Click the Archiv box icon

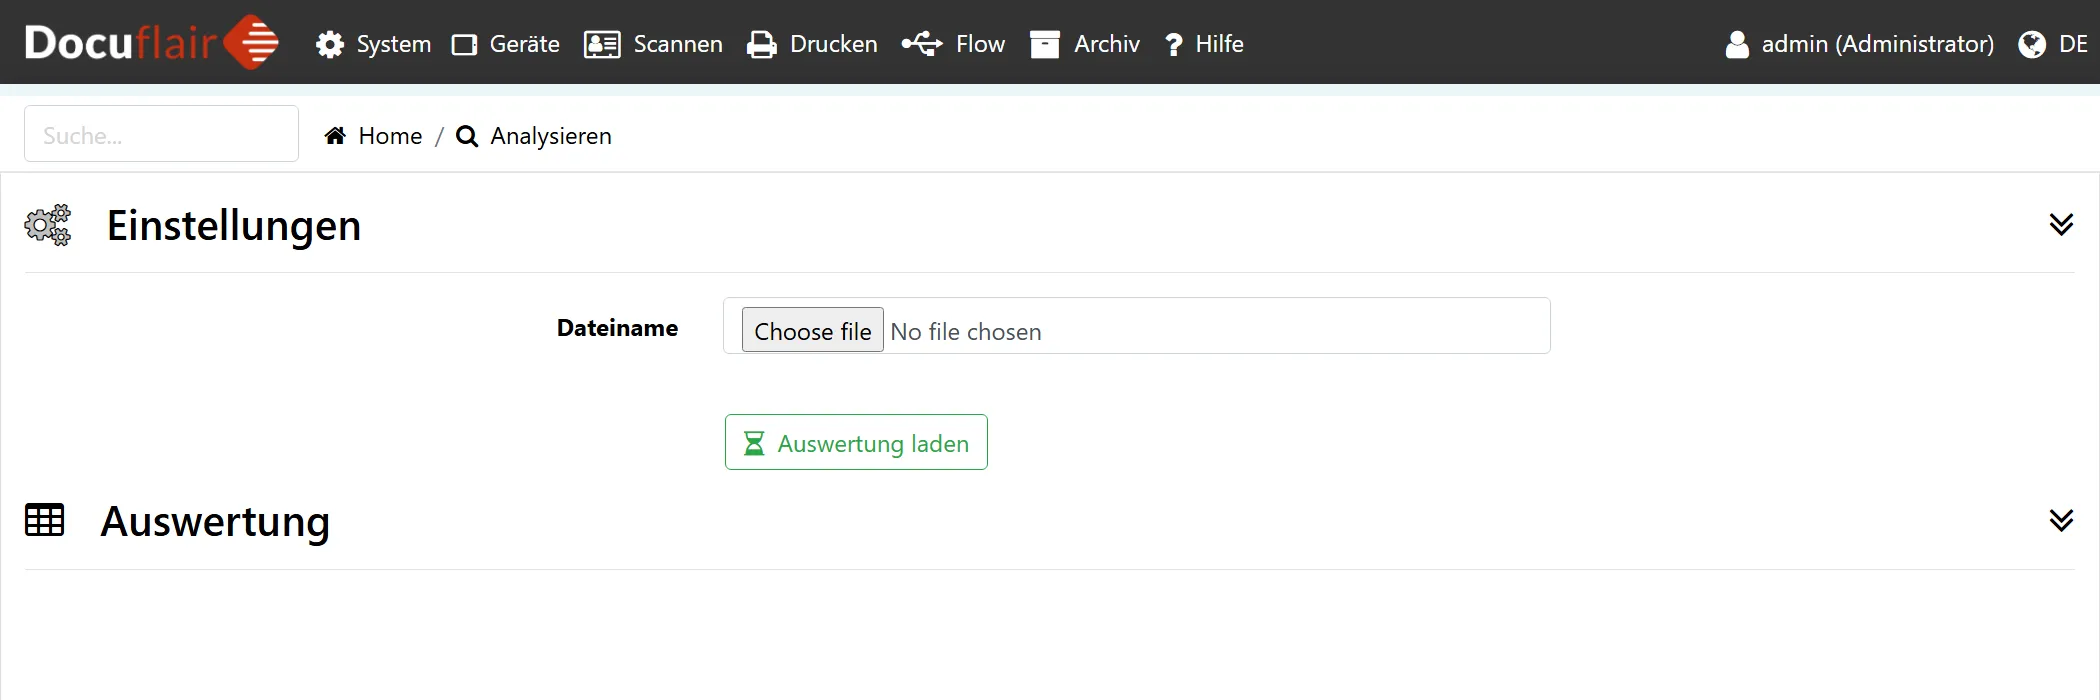click(x=1045, y=44)
